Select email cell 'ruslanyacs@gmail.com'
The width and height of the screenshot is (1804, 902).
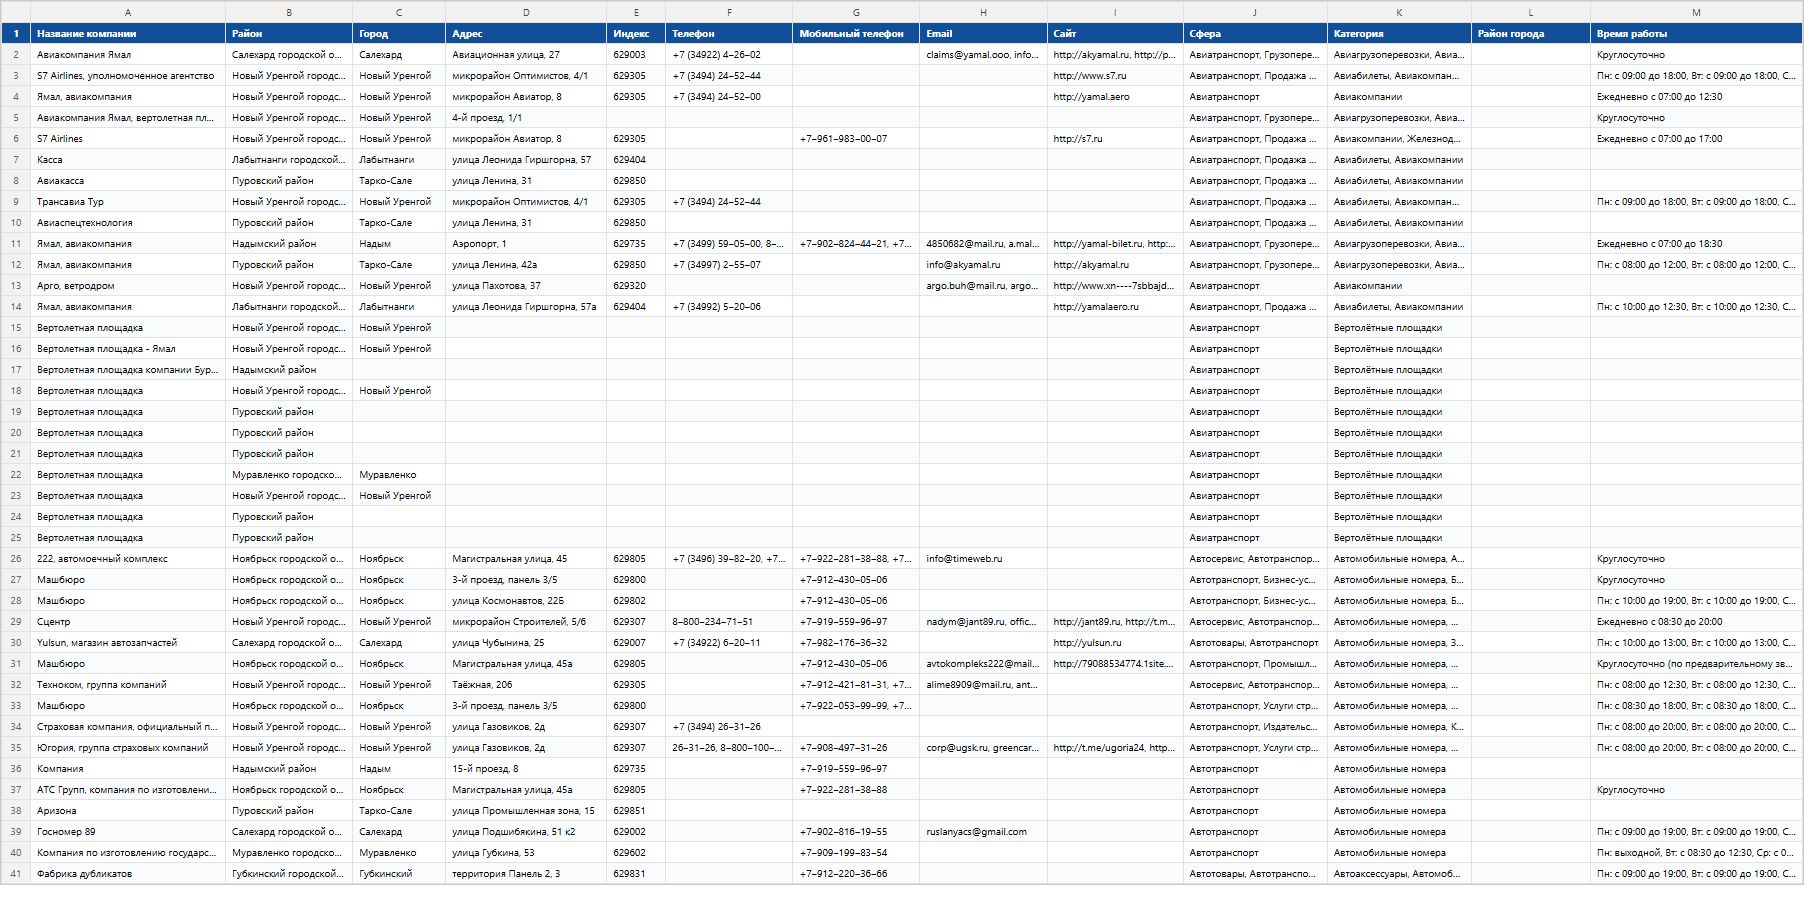983,832
